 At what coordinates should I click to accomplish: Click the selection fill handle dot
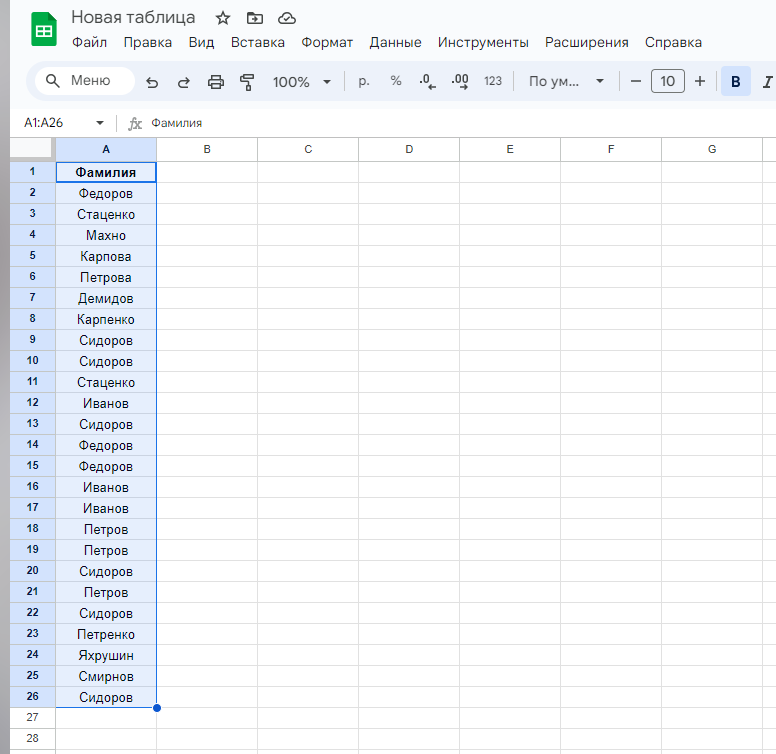(157, 708)
